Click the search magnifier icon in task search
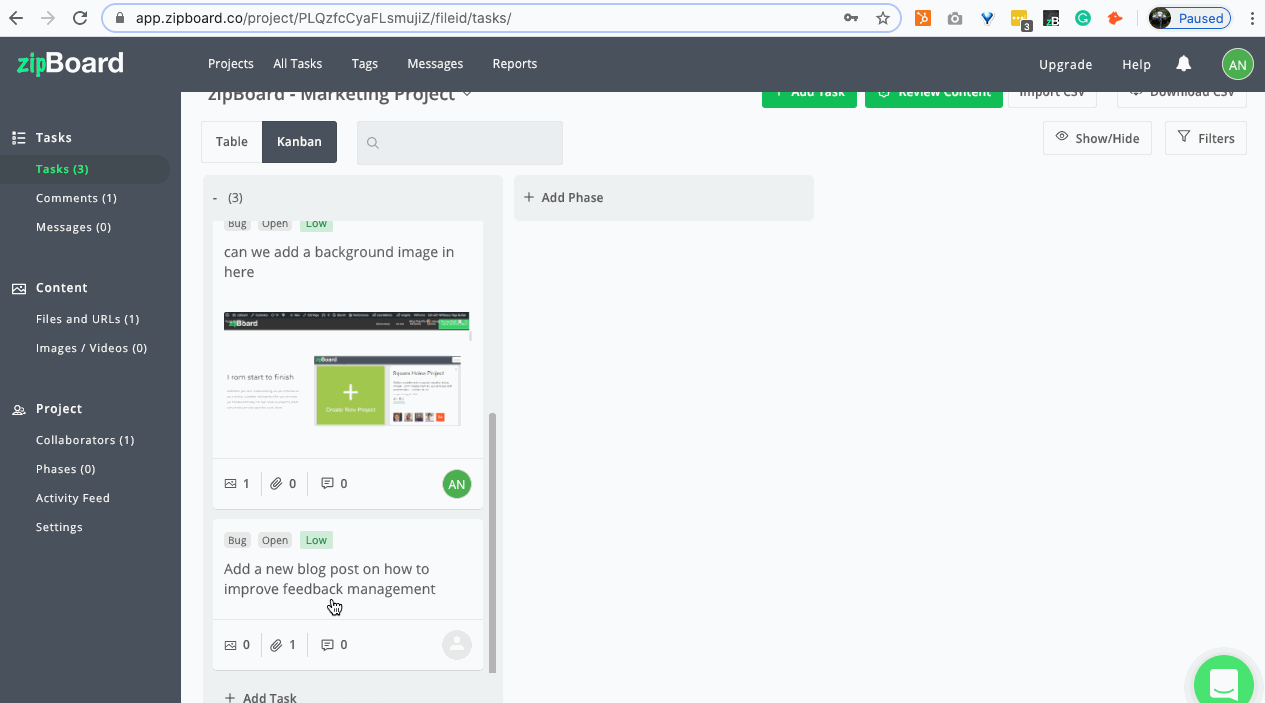Screen dimensions: 1265x703 (x=373, y=143)
